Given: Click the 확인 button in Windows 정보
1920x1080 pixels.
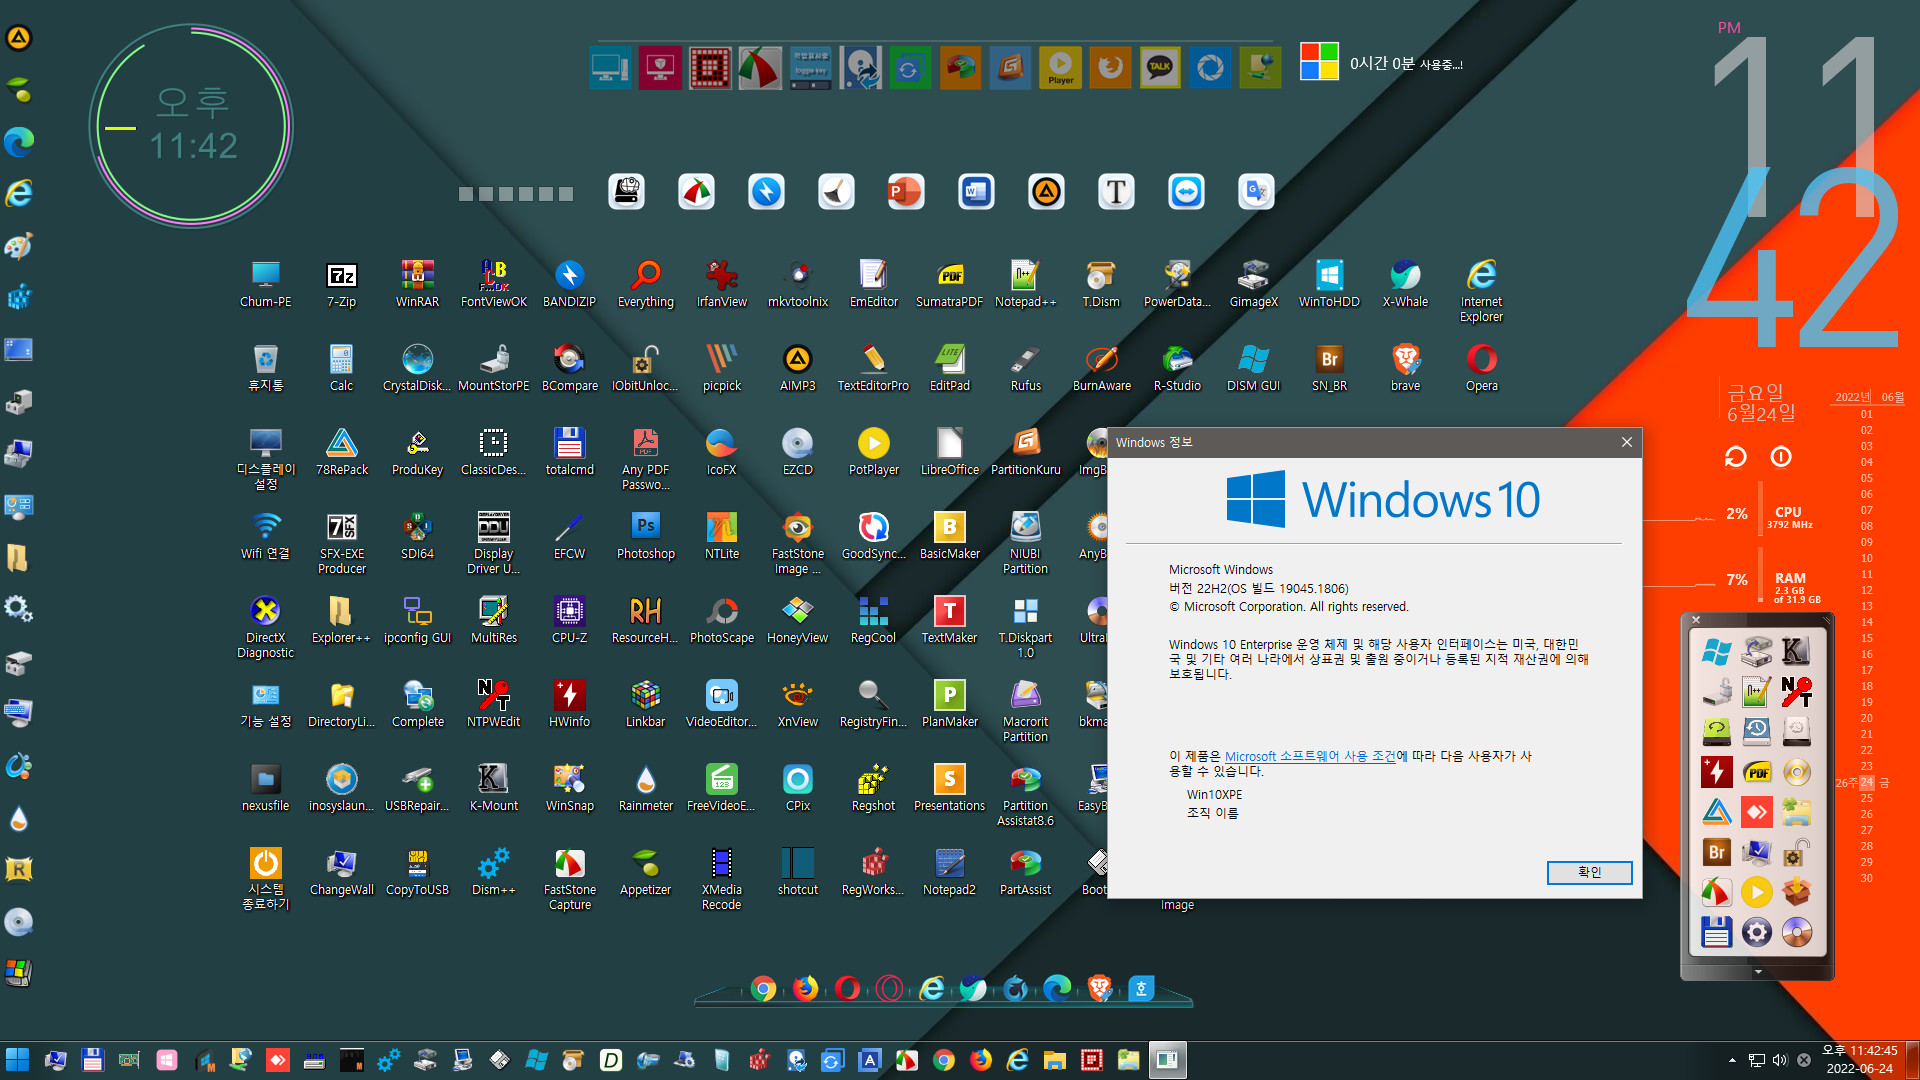Looking at the screenshot, I should (x=1589, y=872).
